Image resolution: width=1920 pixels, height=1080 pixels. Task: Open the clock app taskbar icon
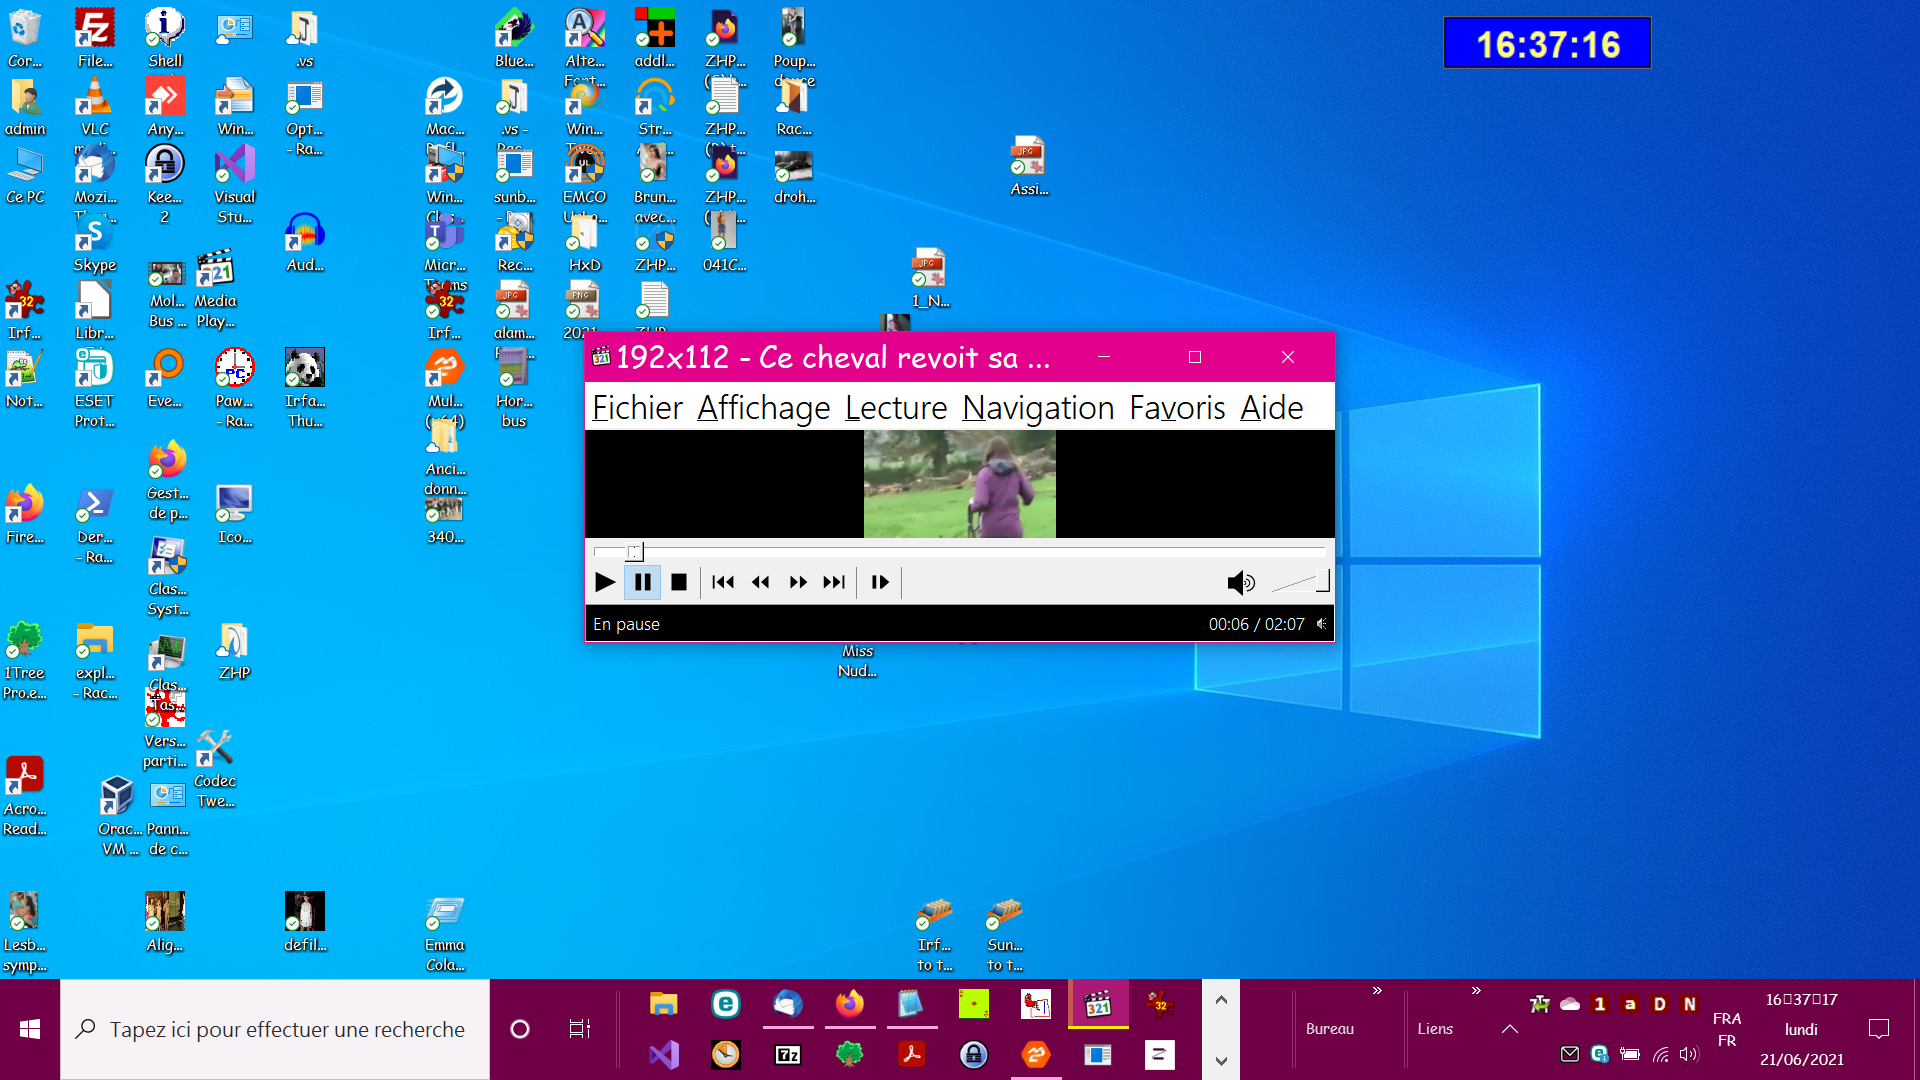click(726, 1054)
